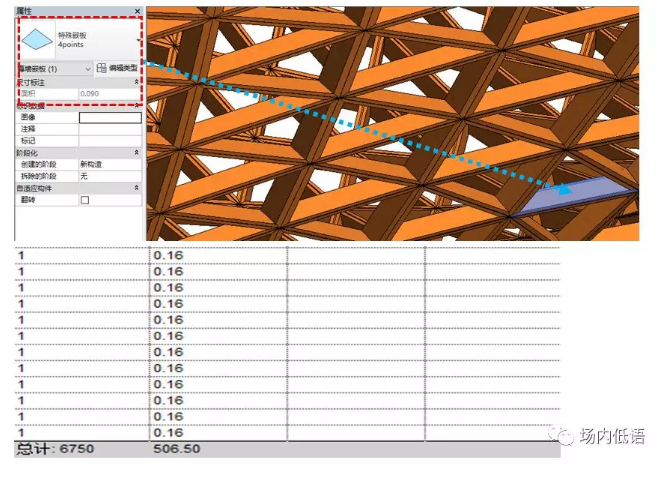This screenshot has width=661, height=477.
Task: Open the 创建的阶段 value 新构造
Action: click(x=110, y=164)
